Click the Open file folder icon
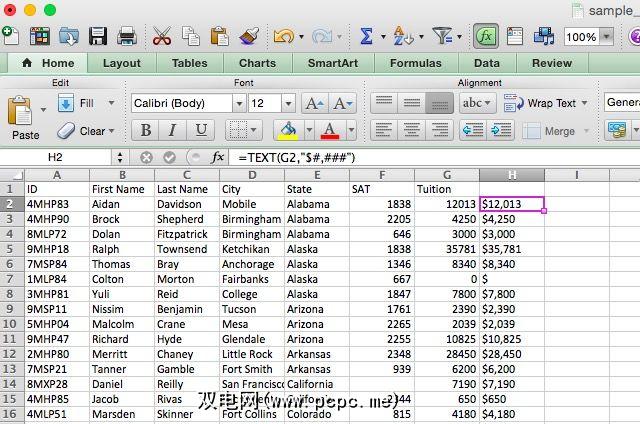640x424 pixels. 69,36
